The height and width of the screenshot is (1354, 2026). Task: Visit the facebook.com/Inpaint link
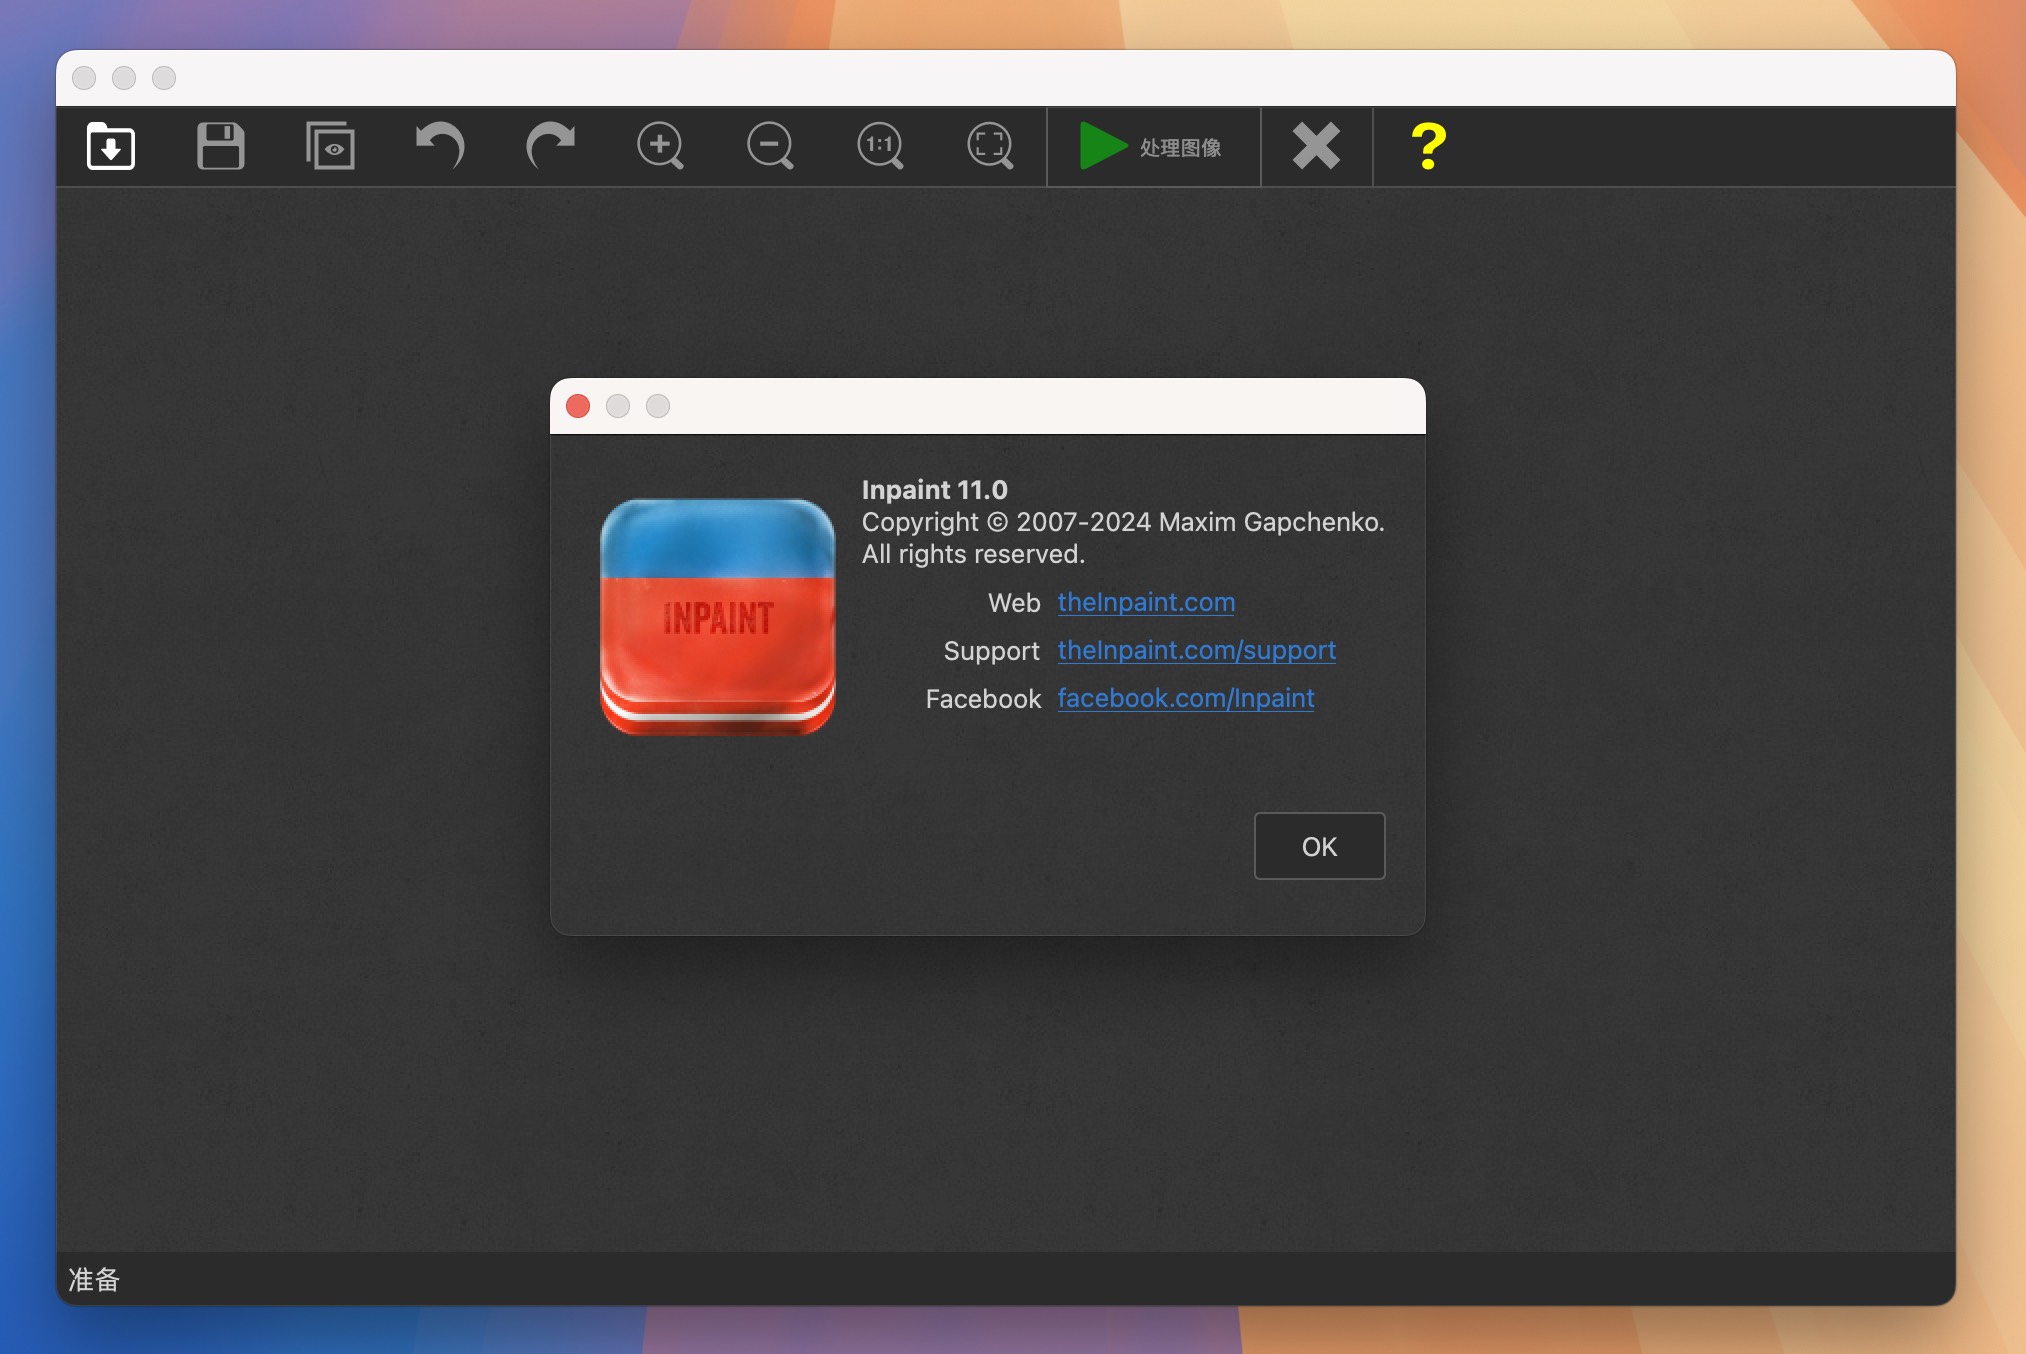coord(1186,698)
